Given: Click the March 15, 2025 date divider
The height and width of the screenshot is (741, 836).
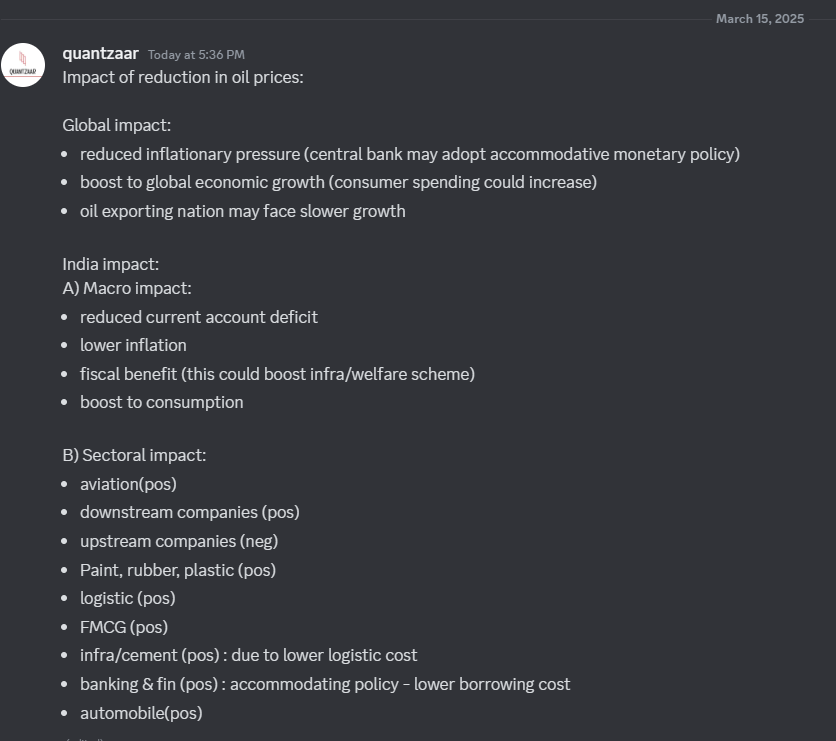Looking at the screenshot, I should (760, 19).
